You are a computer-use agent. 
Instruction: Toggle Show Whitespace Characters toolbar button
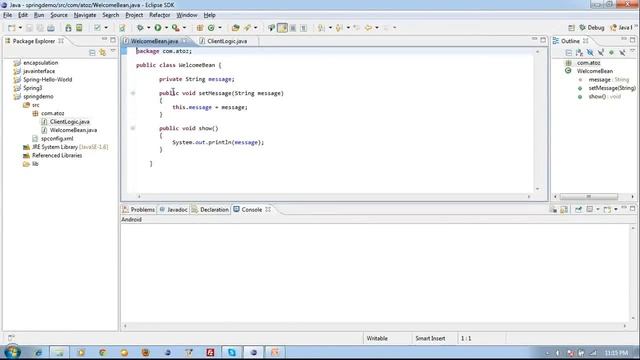coord(303,28)
